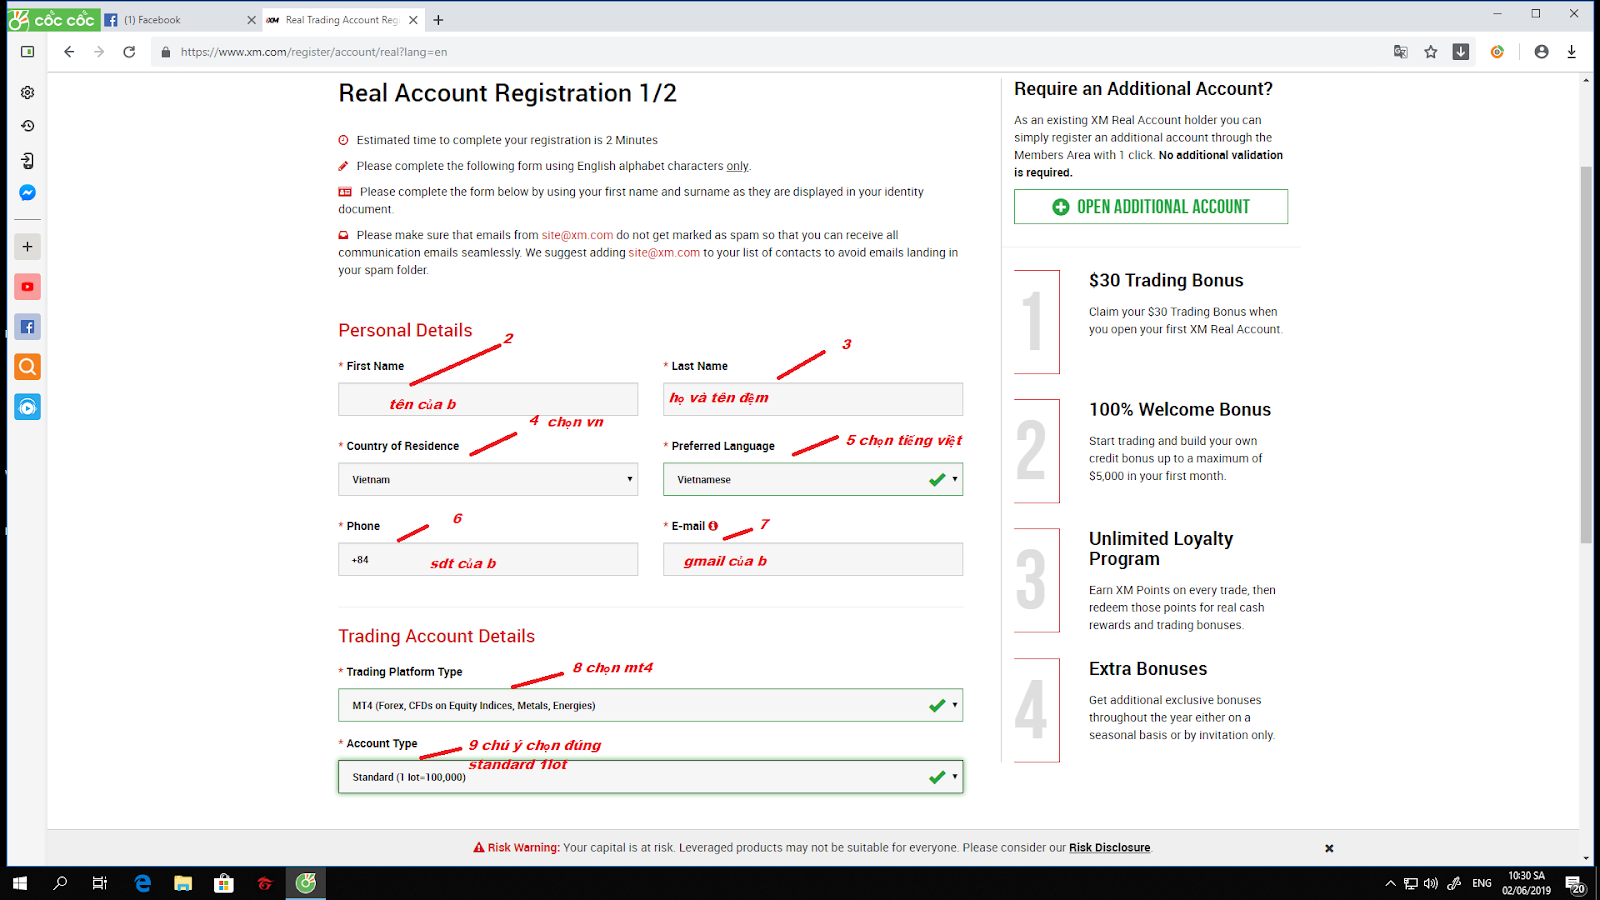Screen dimensions: 1600x900
Task: Click into the E-mail field
Action: coord(813,559)
